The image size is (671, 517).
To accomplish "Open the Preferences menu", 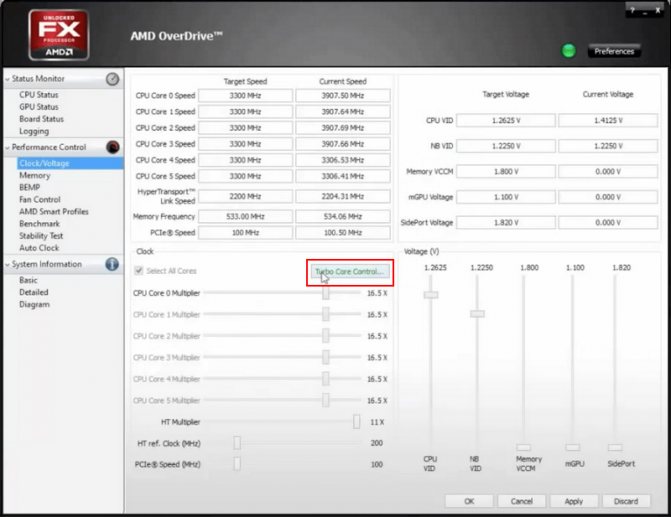I will pyautogui.click(x=614, y=51).
